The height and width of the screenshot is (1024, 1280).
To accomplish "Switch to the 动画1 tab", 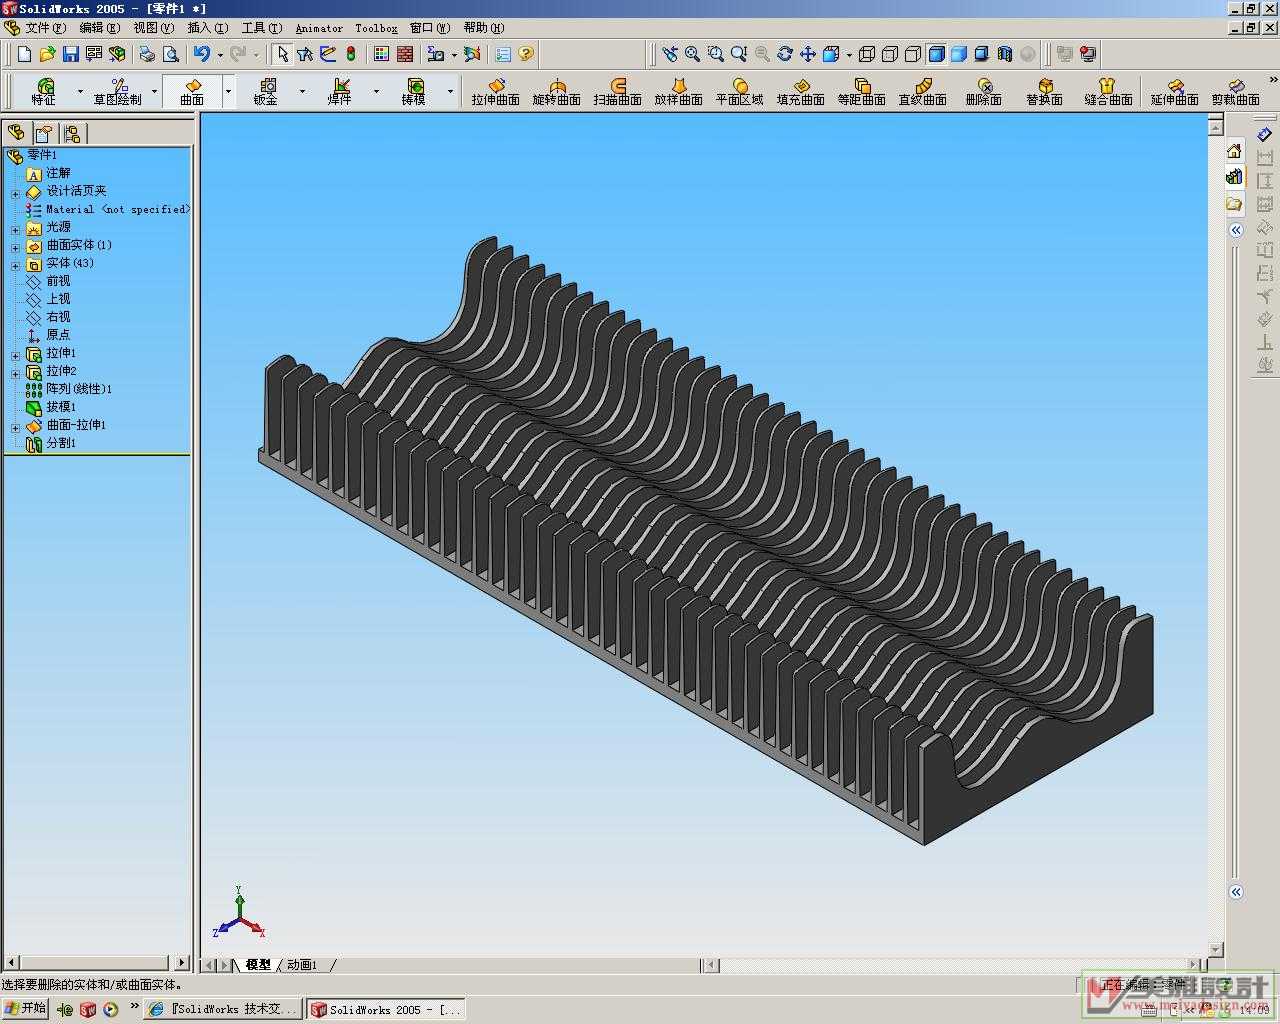I will pos(301,965).
